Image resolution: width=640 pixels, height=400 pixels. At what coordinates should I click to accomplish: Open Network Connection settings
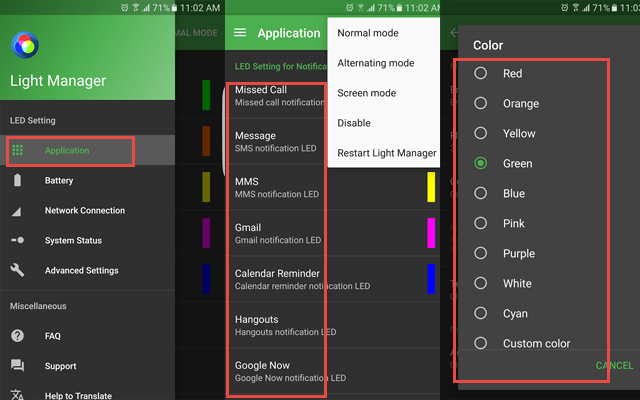87,211
